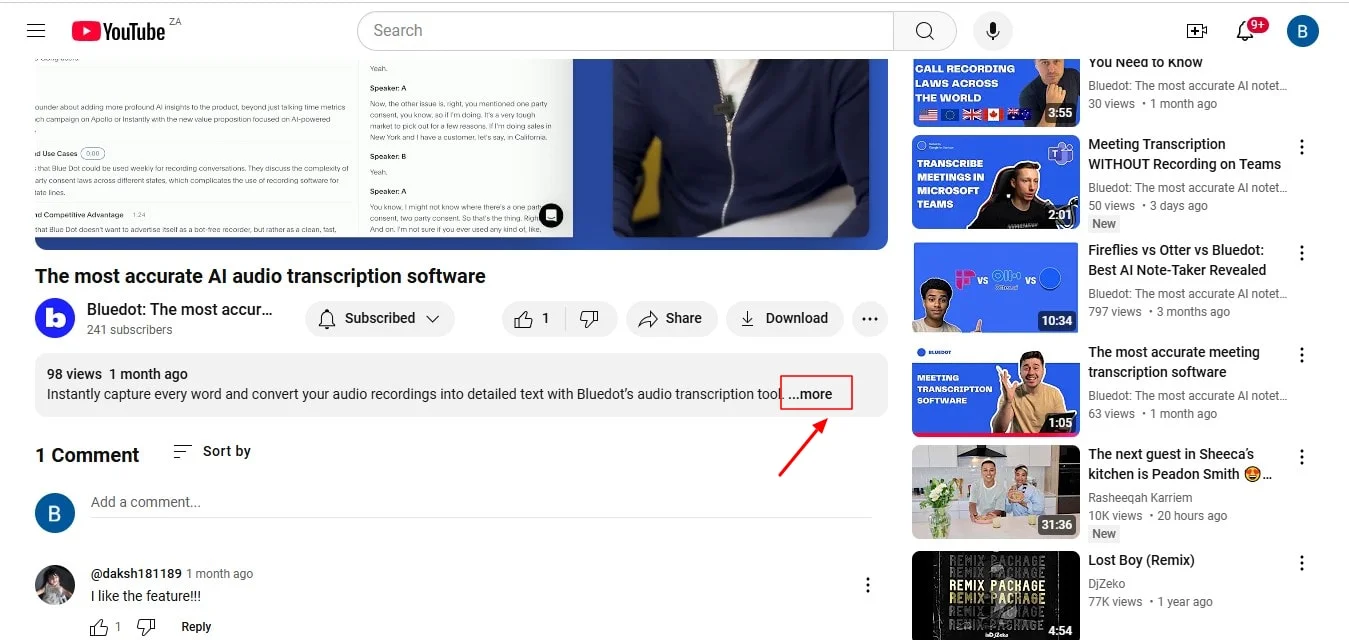This screenshot has width=1349, height=640.
Task: Download the video
Action: 785,319
